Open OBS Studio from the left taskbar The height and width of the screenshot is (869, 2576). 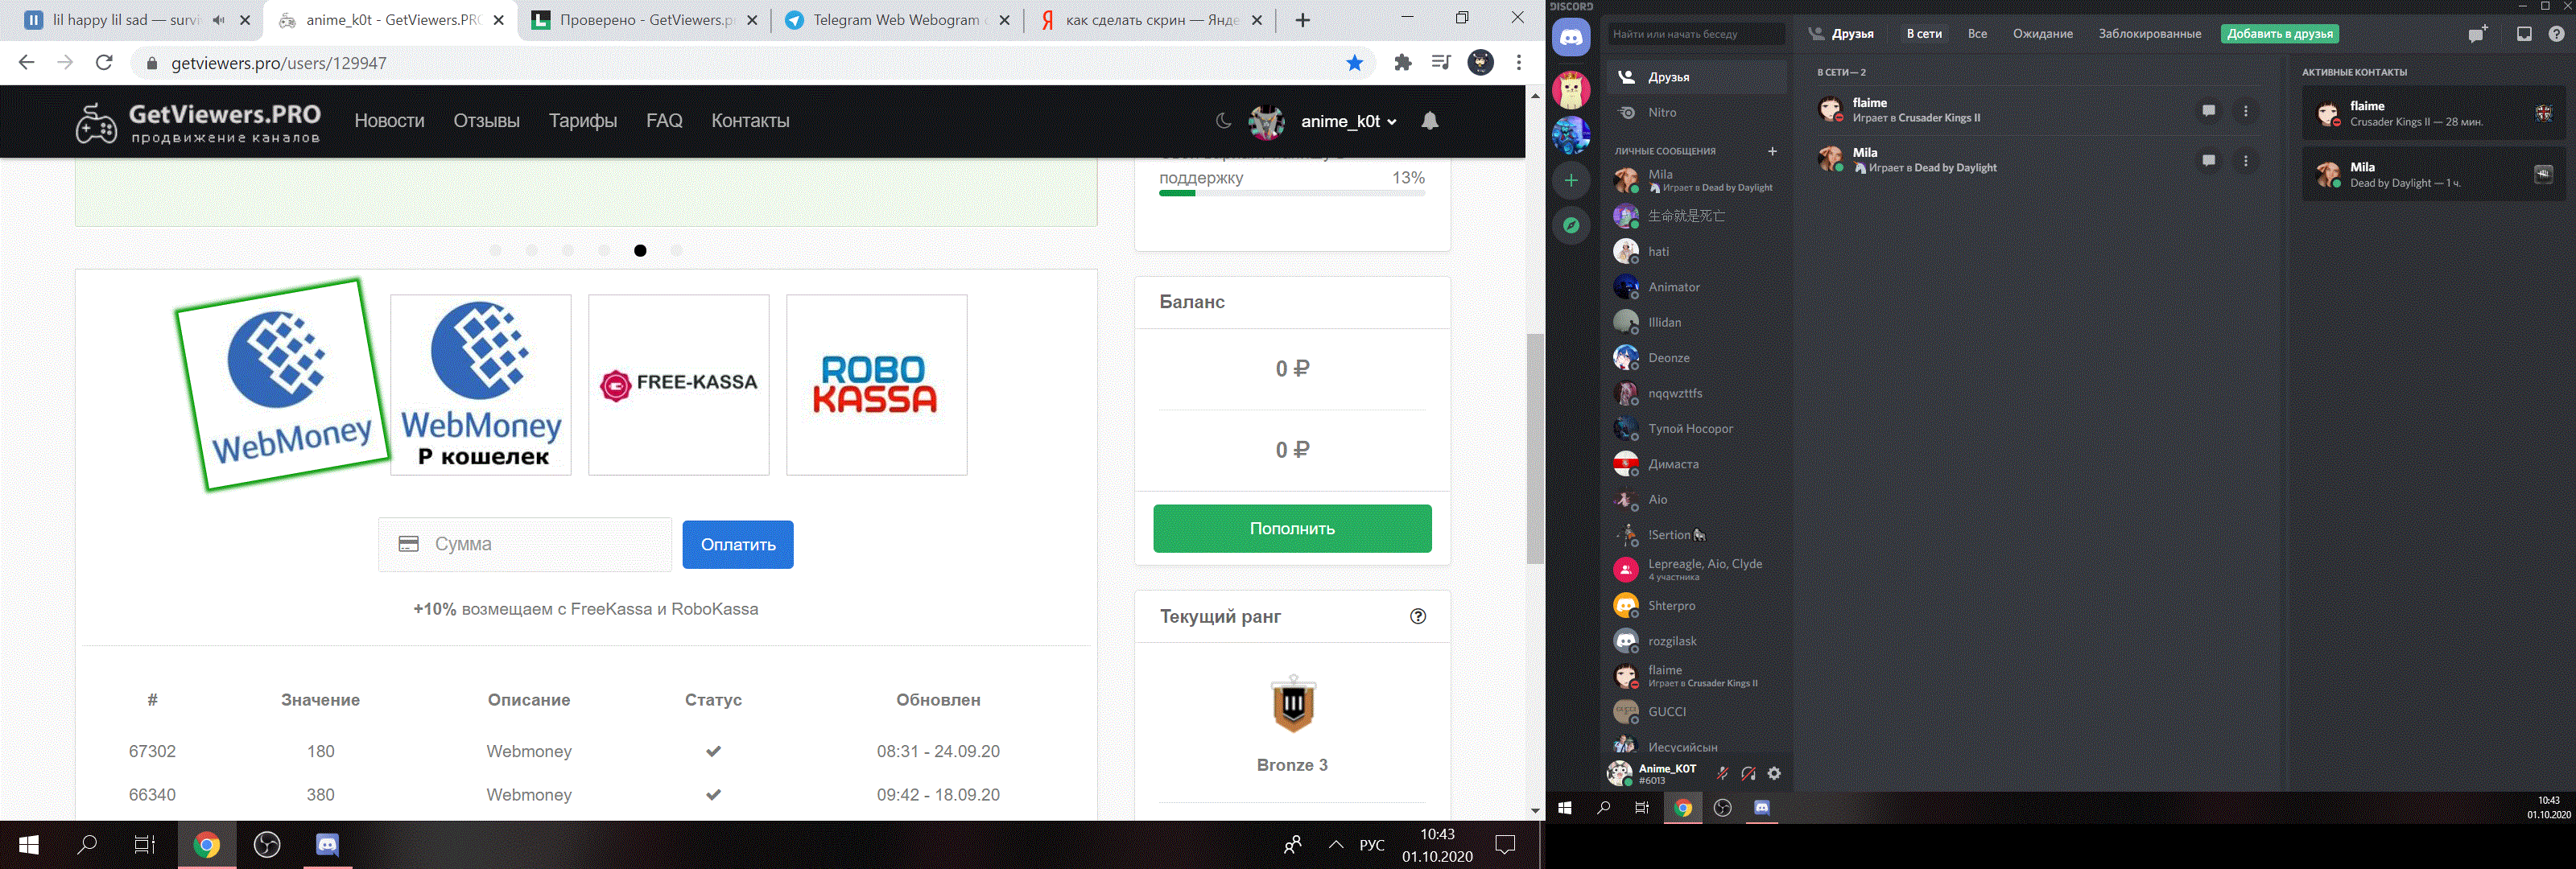[267, 845]
